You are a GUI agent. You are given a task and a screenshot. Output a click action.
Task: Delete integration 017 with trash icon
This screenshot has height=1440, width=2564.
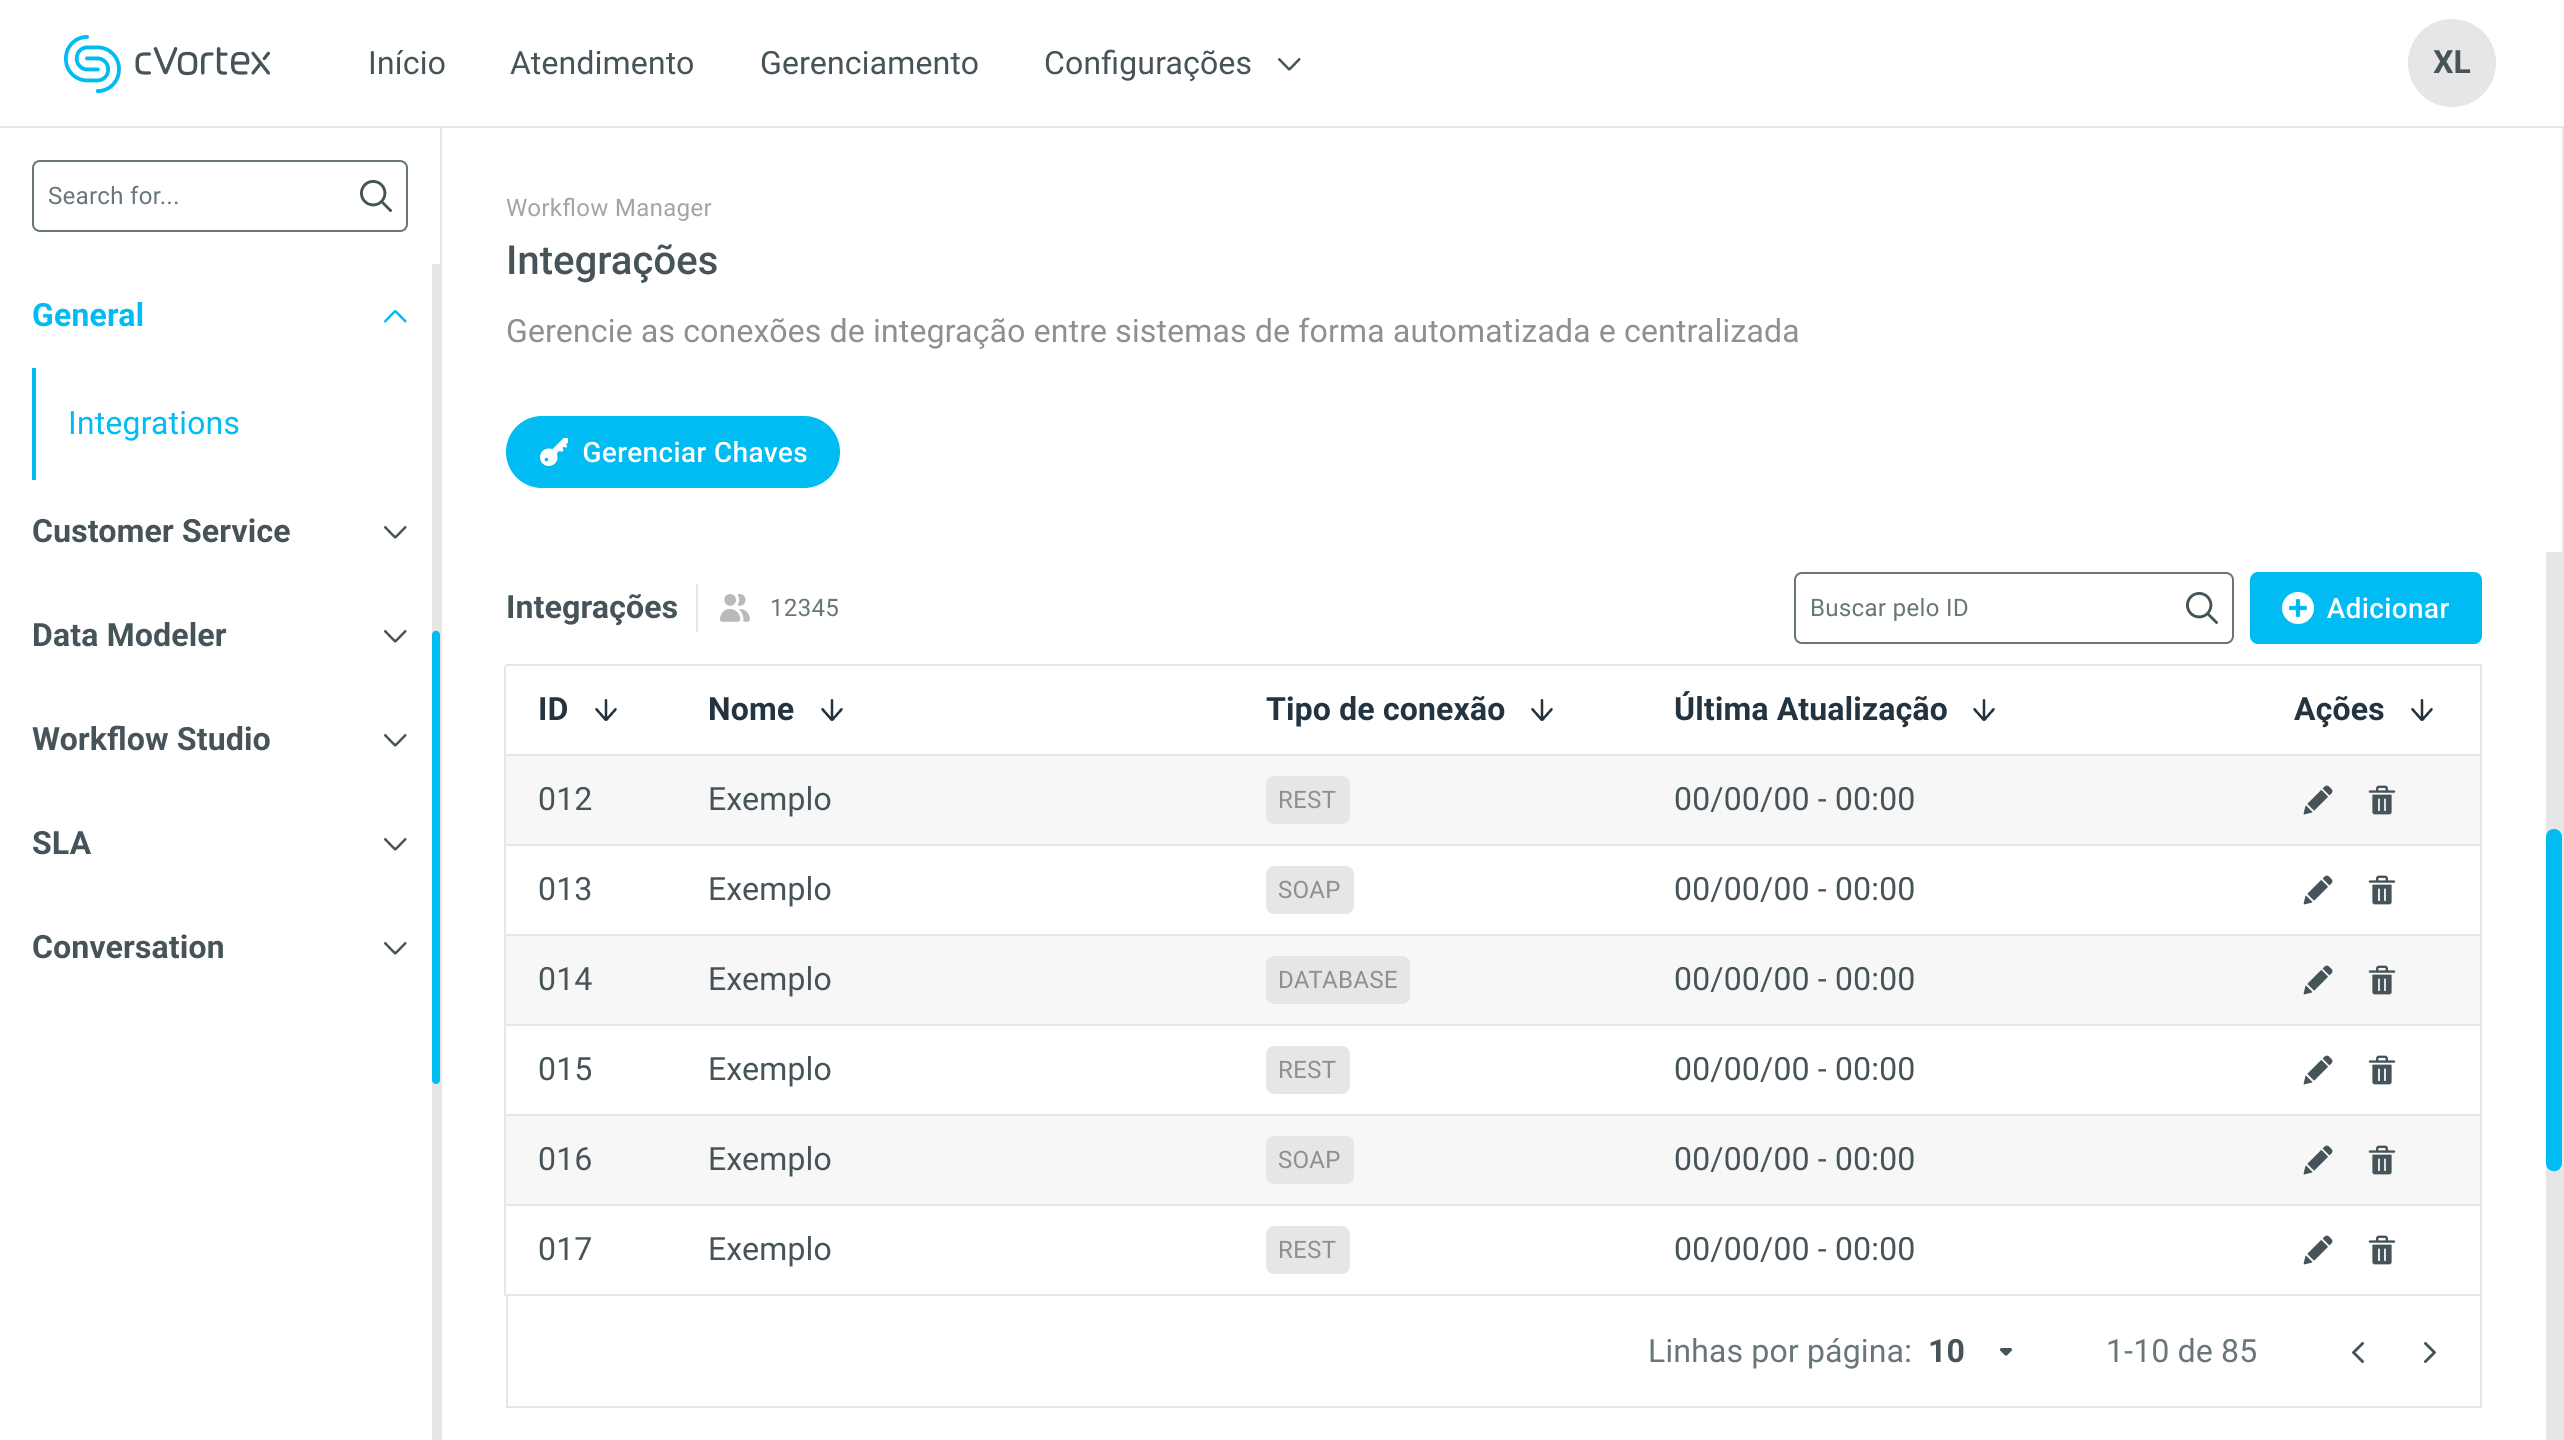coord(2382,1250)
